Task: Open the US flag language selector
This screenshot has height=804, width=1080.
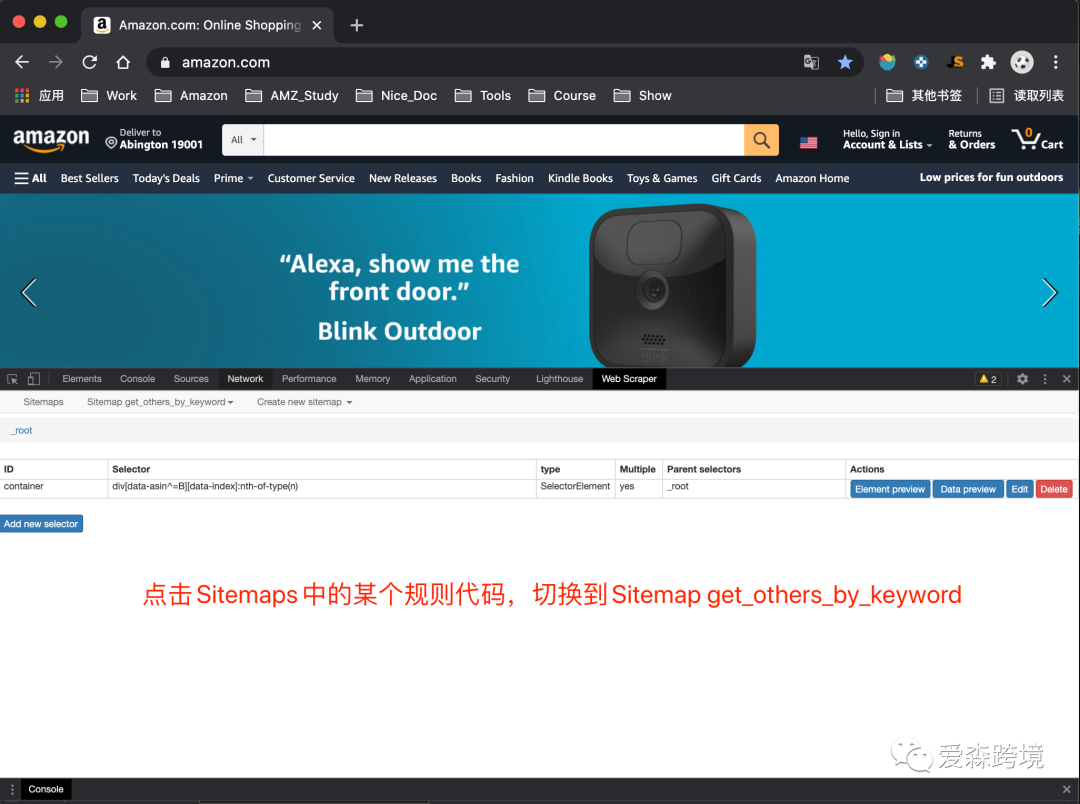Action: tap(808, 141)
